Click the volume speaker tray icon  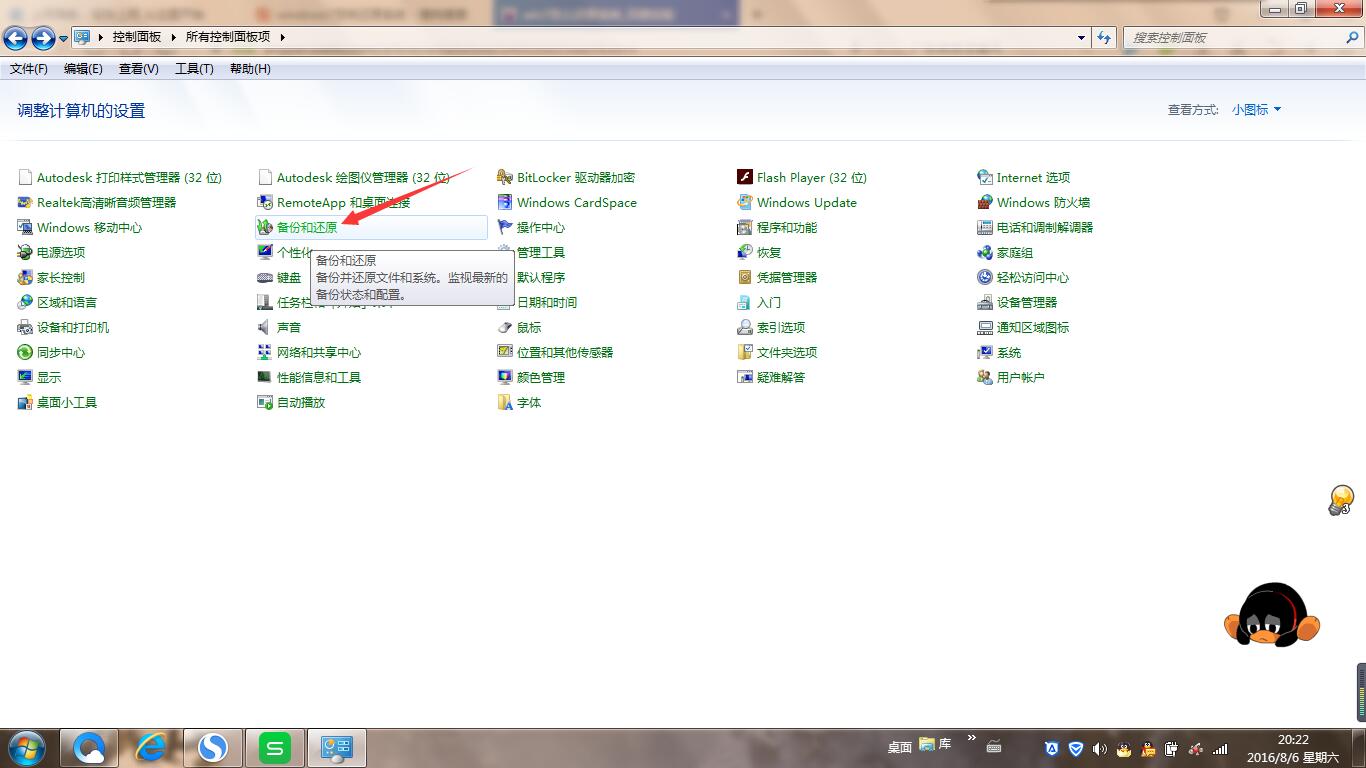click(x=1099, y=748)
